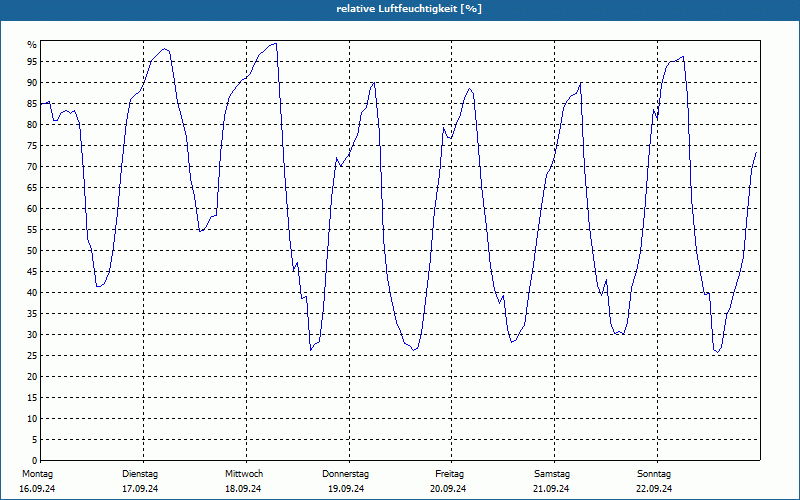
Task: Select the 70 y-axis label
Action: pyautogui.click(x=32, y=167)
